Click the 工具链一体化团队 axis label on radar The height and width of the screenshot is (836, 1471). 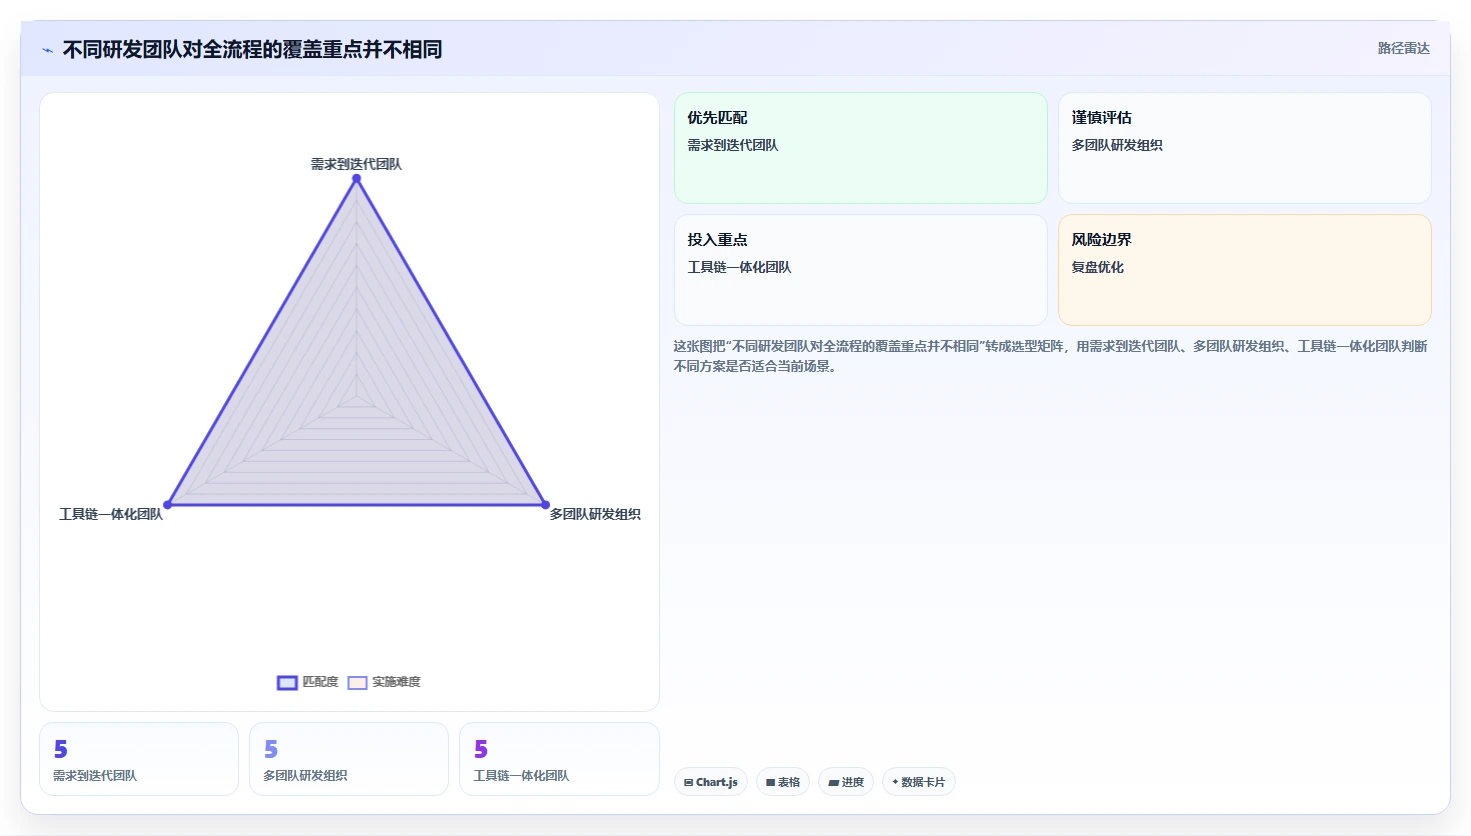(x=111, y=514)
